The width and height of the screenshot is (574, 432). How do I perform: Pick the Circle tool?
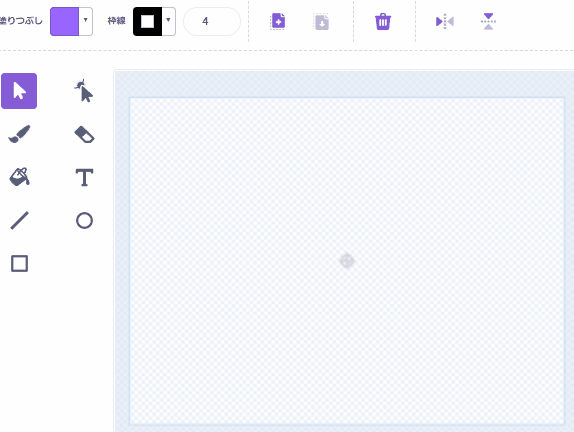84,220
